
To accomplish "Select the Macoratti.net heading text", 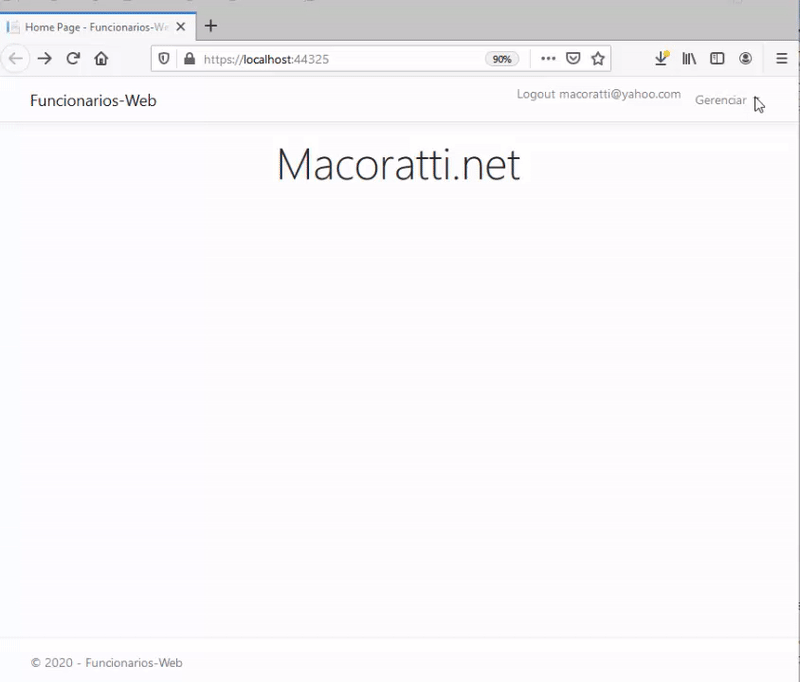I will pyautogui.click(x=398, y=164).
